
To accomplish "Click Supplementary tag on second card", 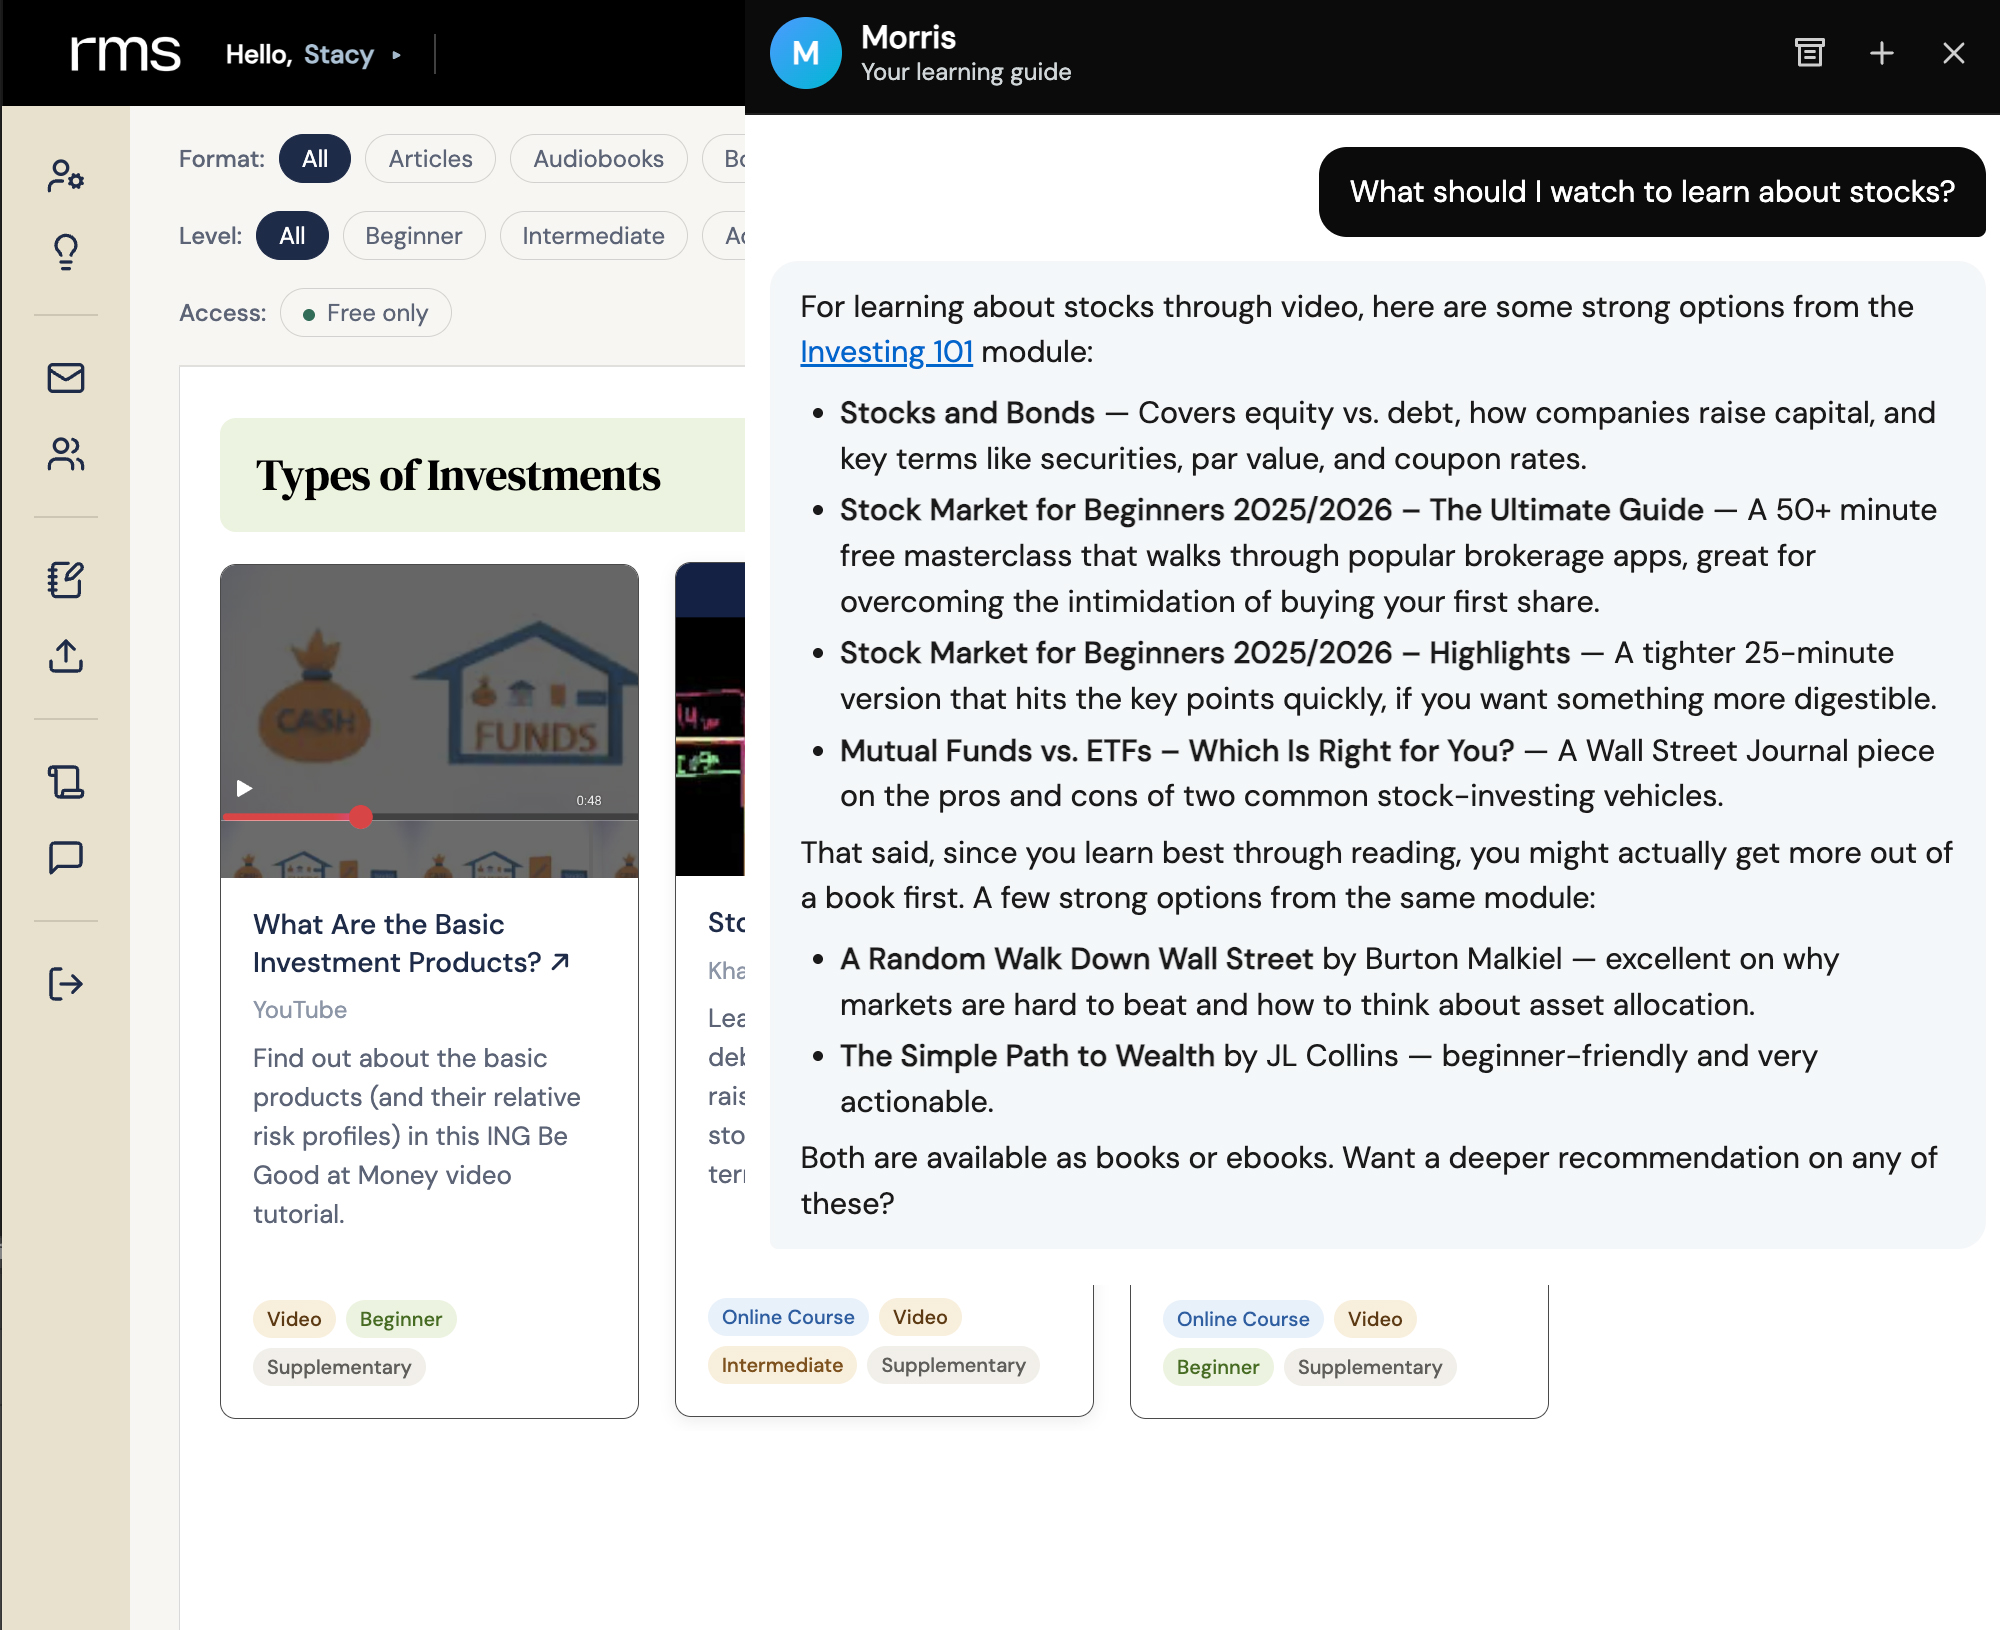I will coord(953,1365).
